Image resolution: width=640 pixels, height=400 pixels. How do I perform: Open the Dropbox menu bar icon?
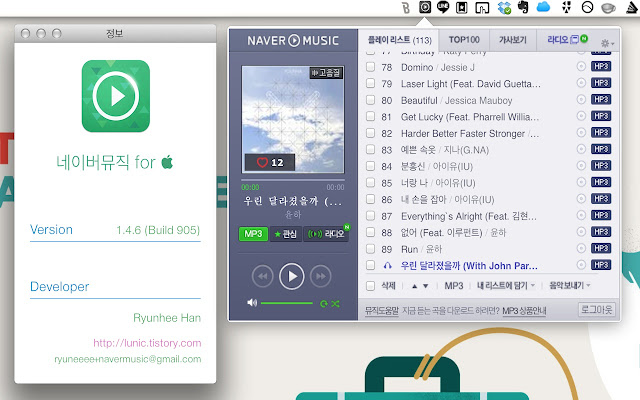point(504,7)
